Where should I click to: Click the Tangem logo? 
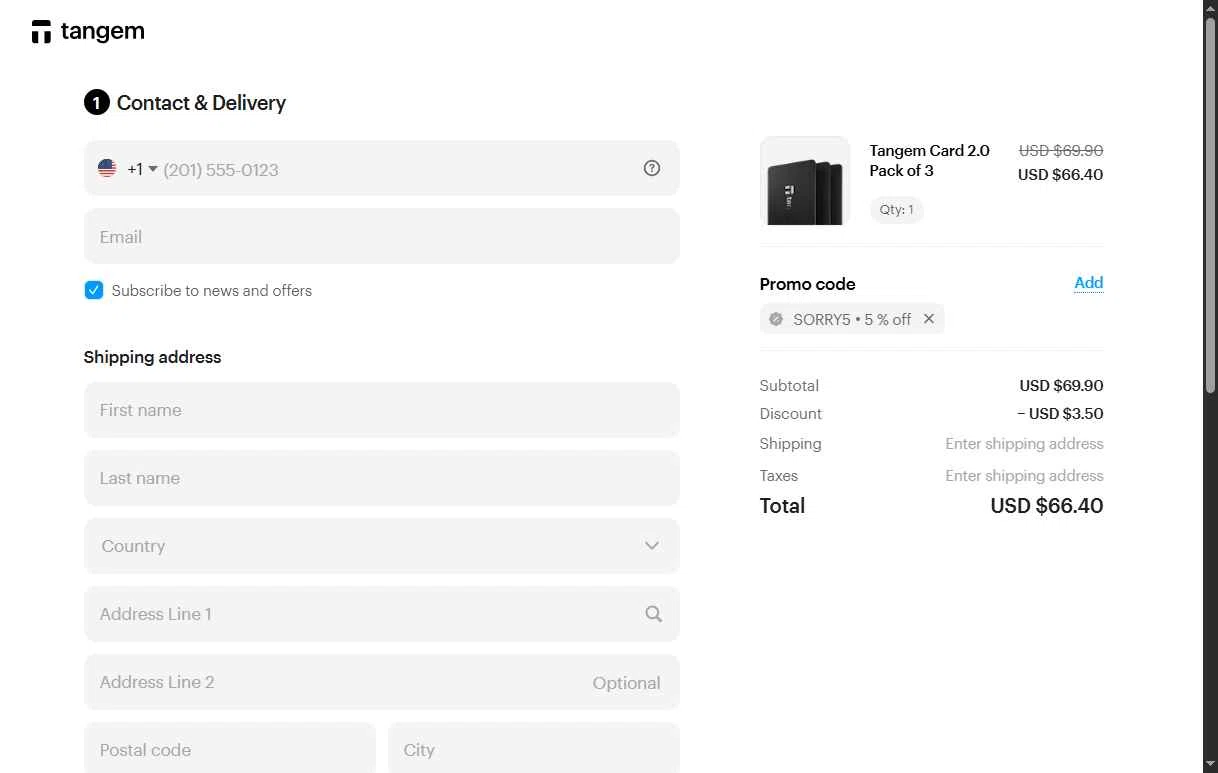[88, 32]
